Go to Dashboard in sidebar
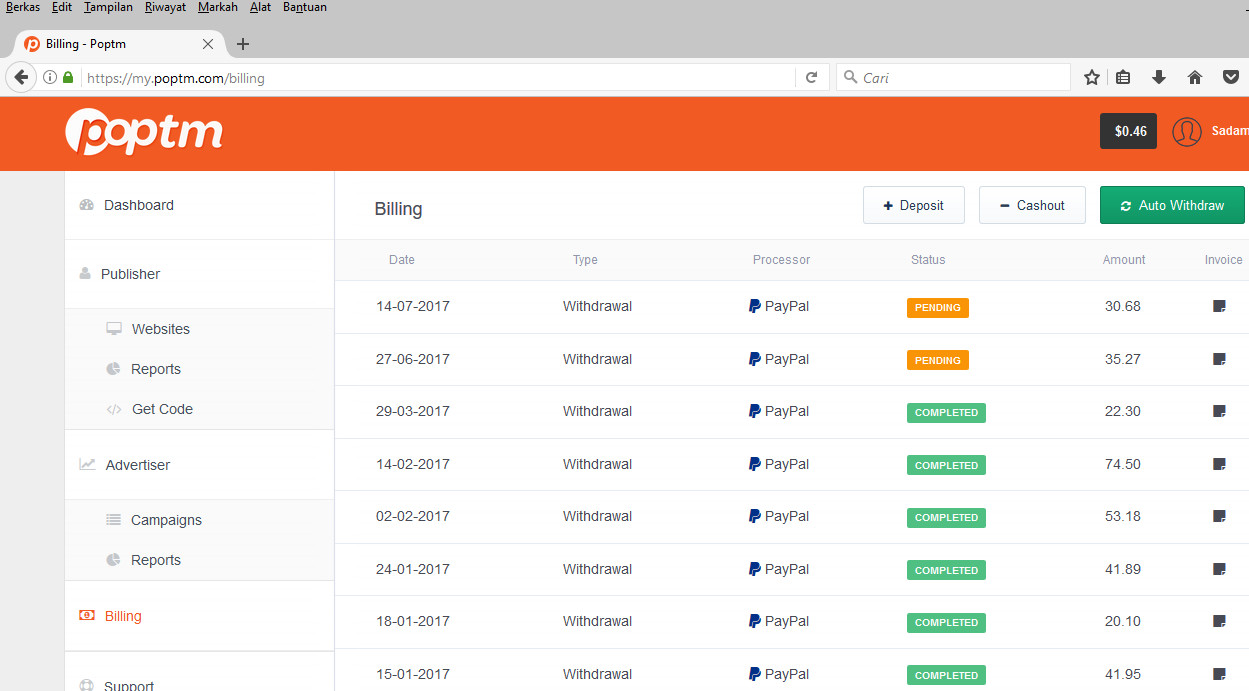This screenshot has width=1249, height=691. tap(199, 205)
